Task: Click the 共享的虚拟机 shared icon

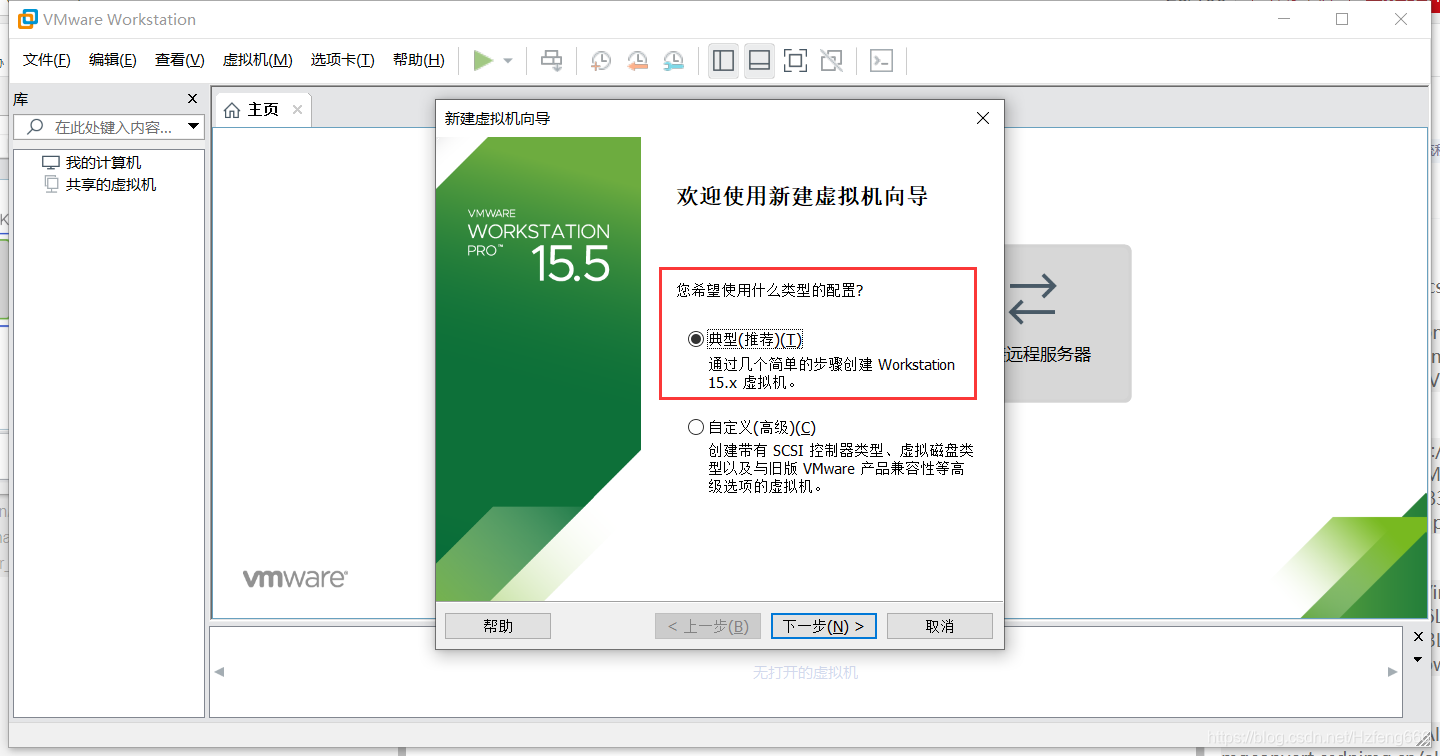Action: pos(52,185)
